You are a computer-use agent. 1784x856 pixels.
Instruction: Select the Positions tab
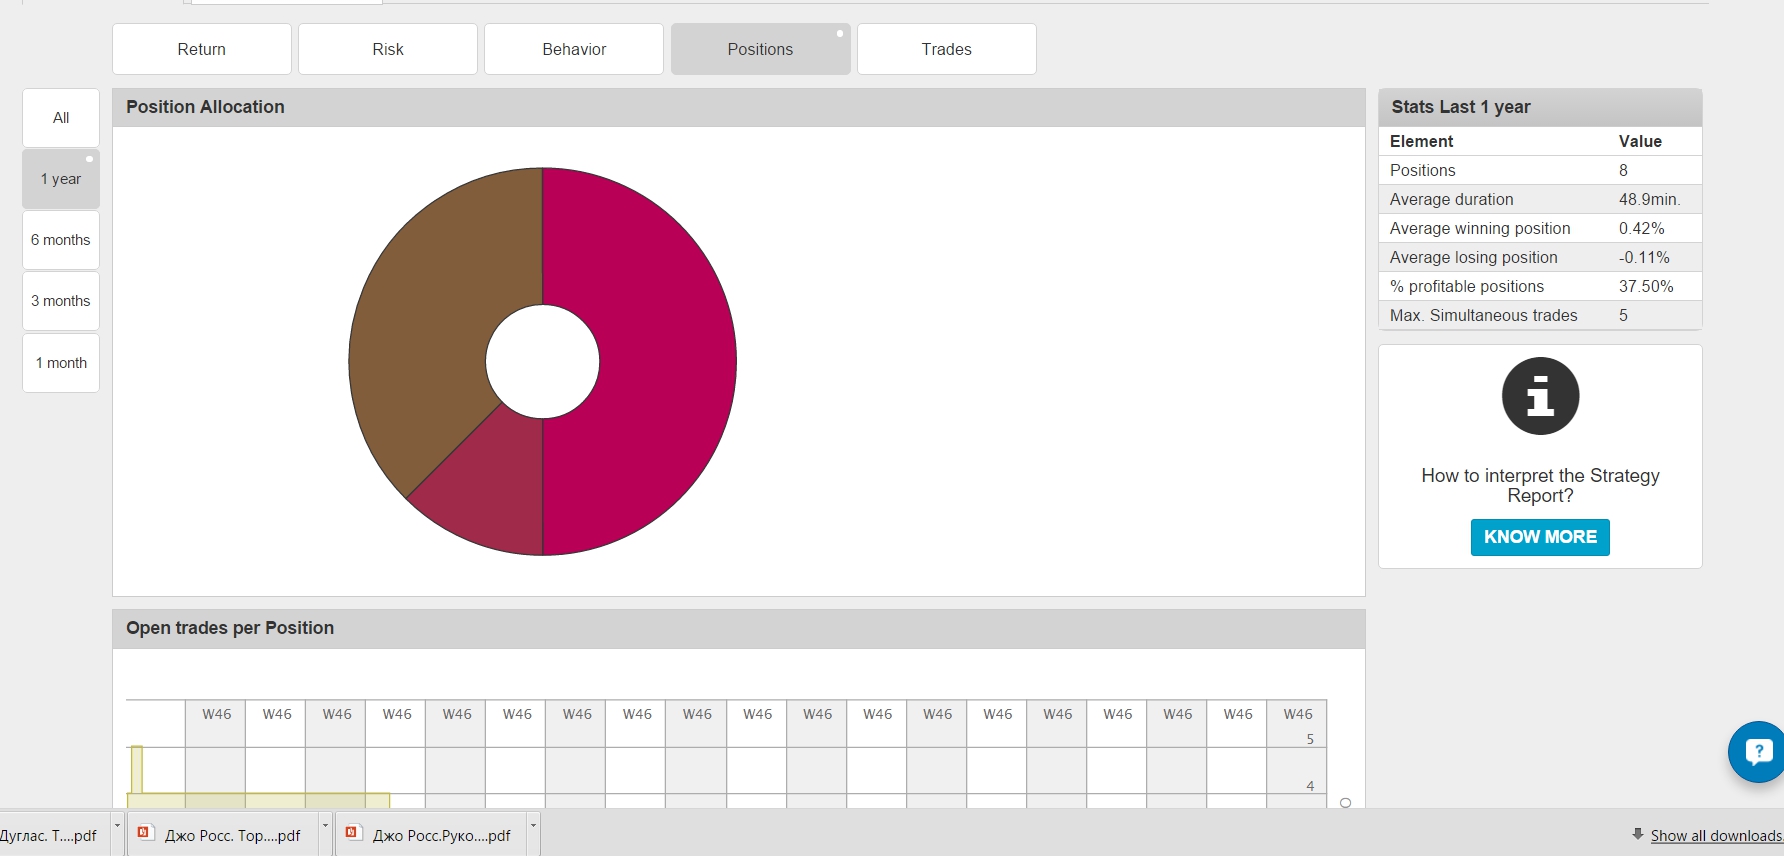pos(760,49)
